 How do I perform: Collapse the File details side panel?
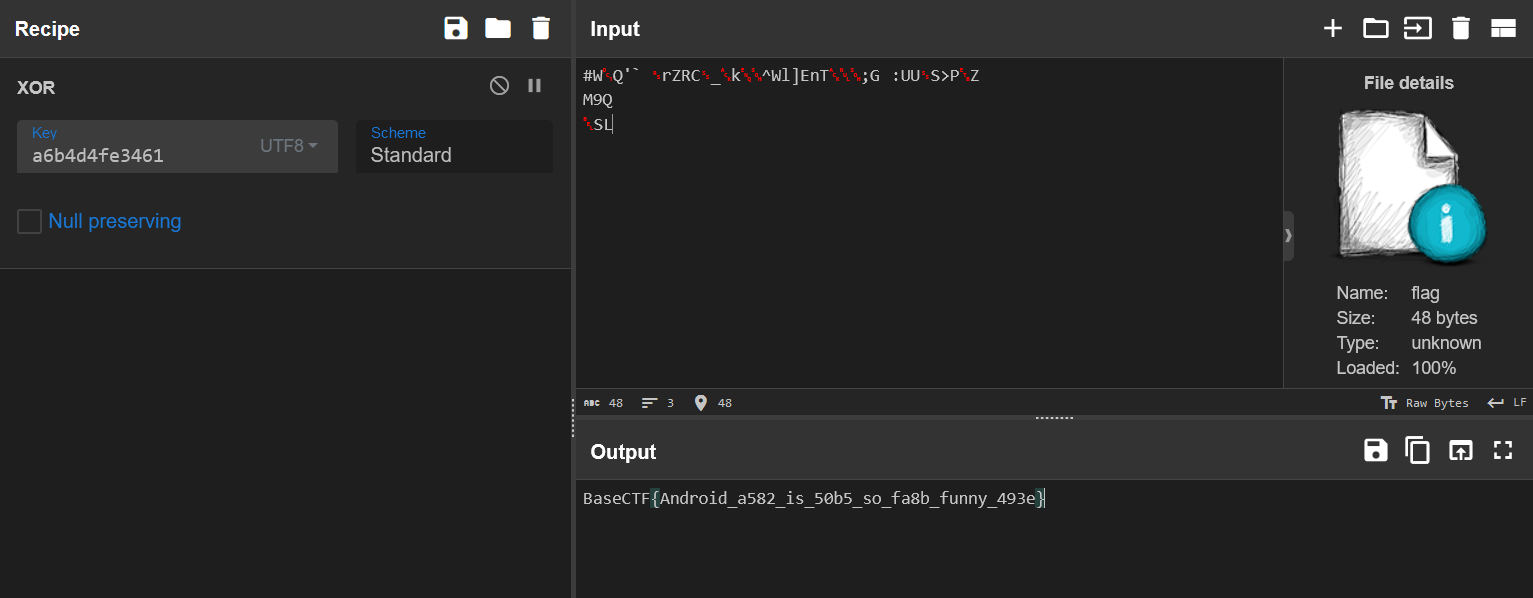[x=1288, y=236]
